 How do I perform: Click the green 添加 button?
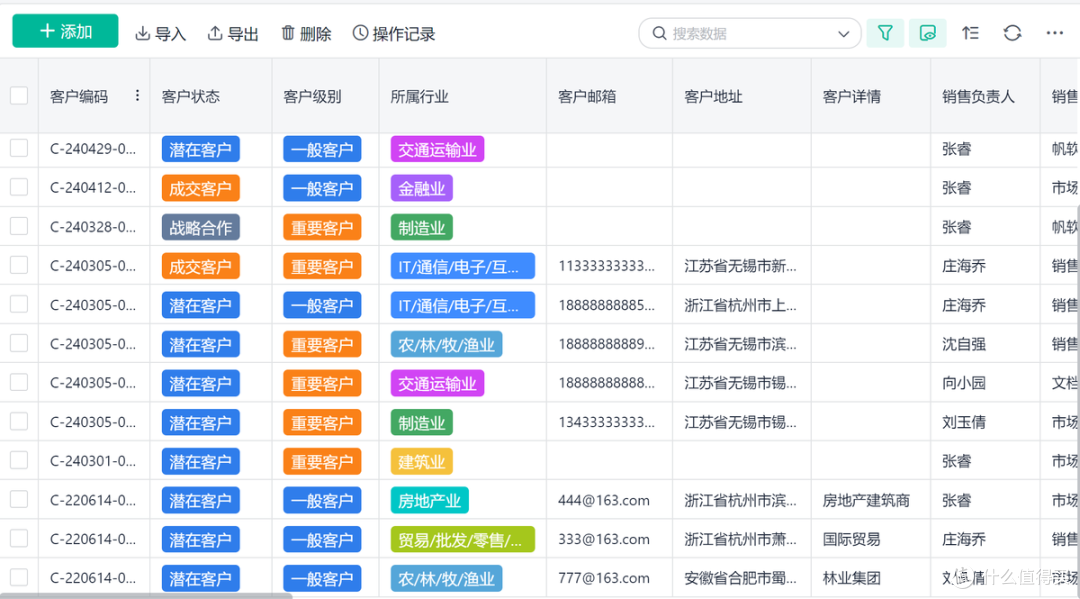[x=65, y=32]
